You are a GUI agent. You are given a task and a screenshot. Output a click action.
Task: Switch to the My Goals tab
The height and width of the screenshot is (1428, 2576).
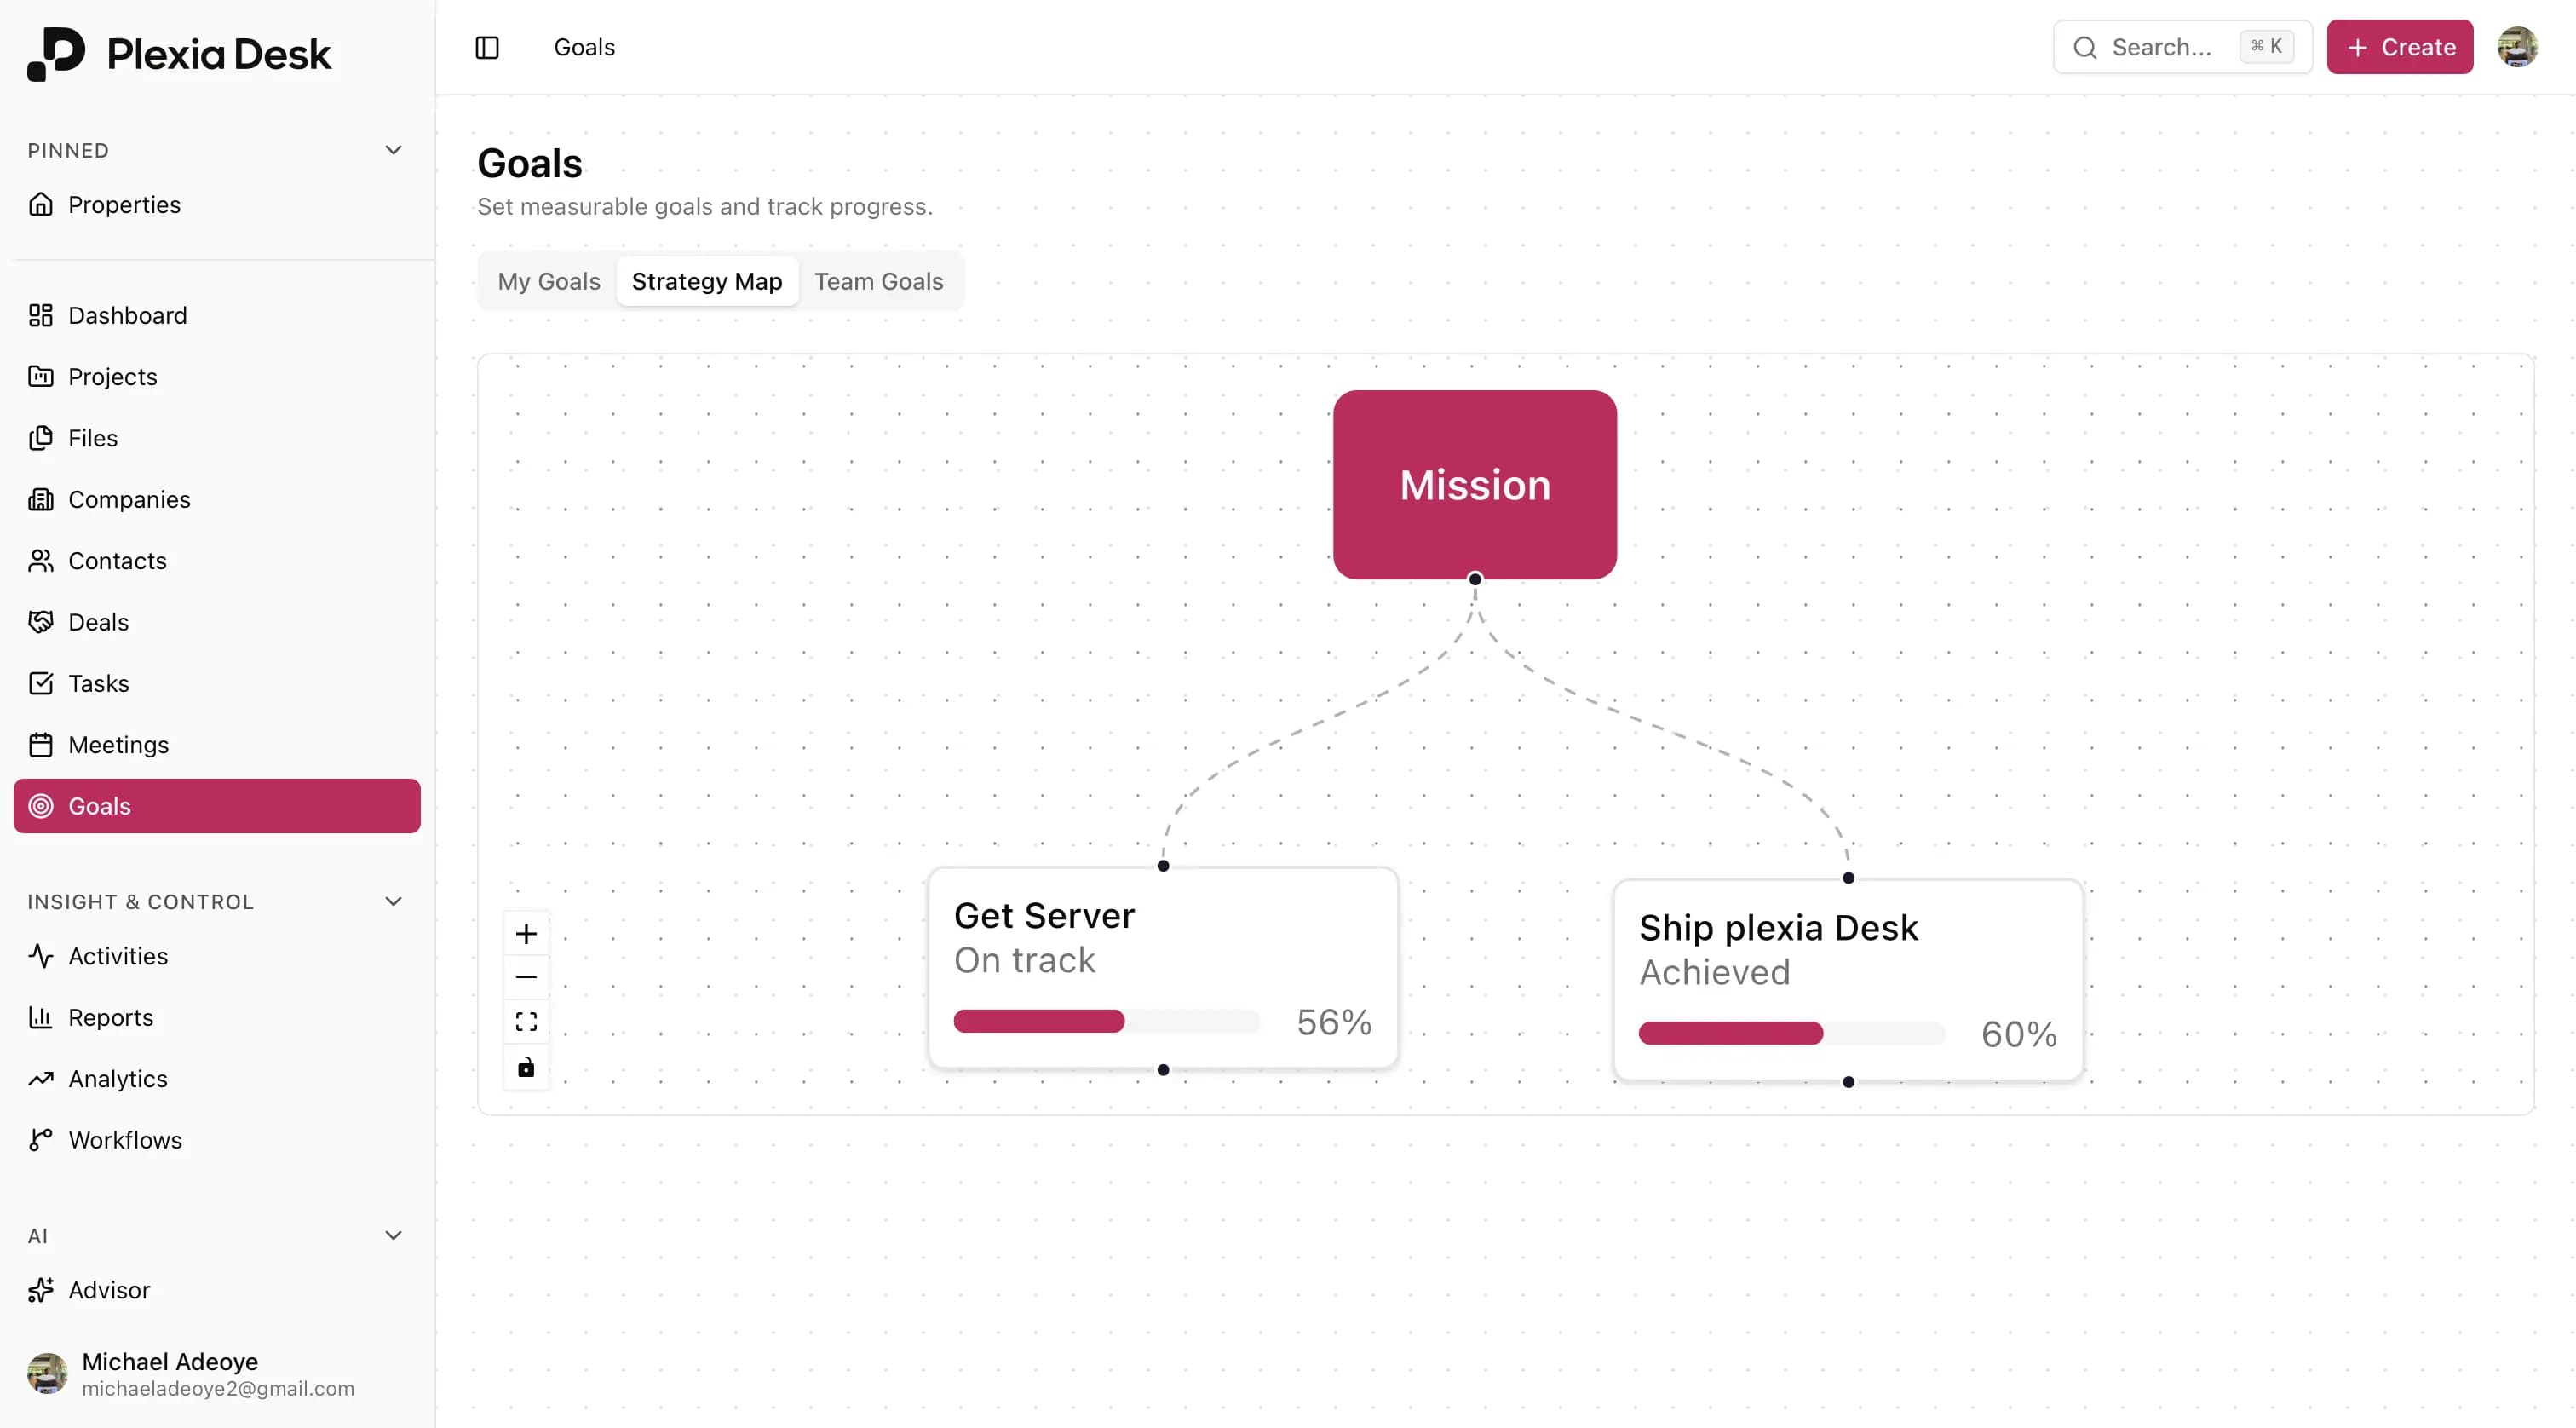[x=549, y=281]
